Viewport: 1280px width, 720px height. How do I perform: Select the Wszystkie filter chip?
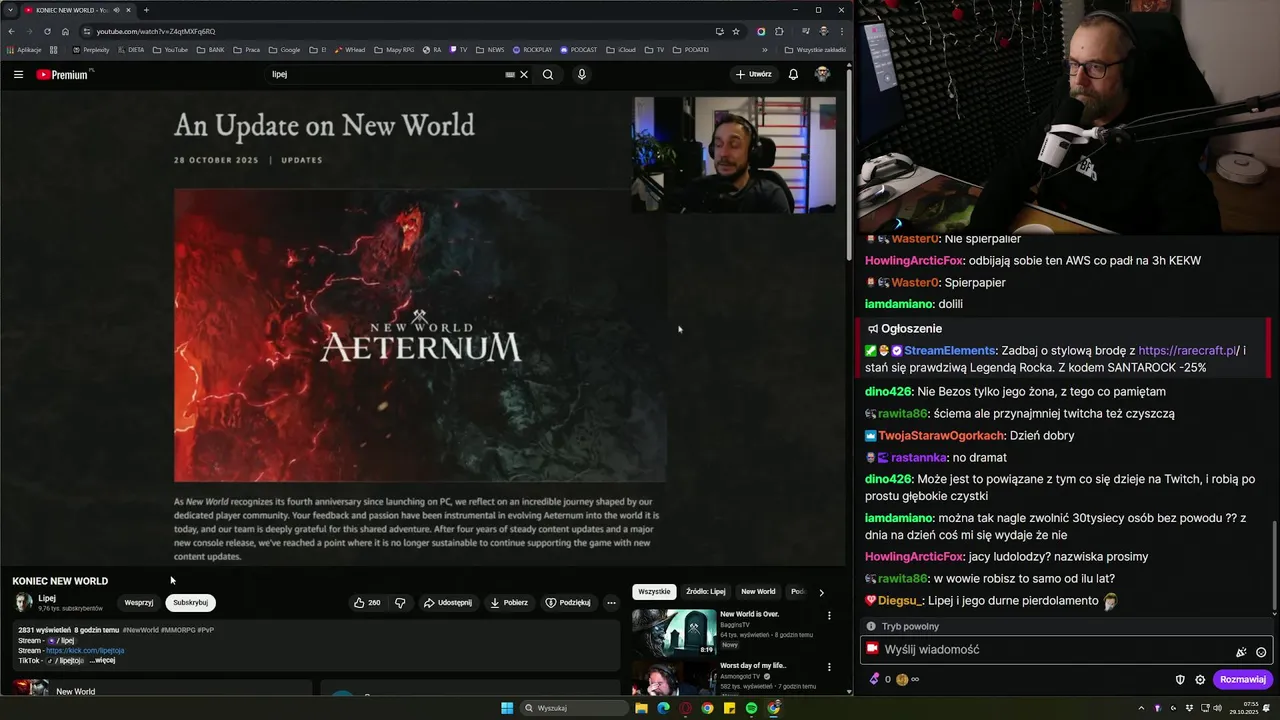coord(654,592)
